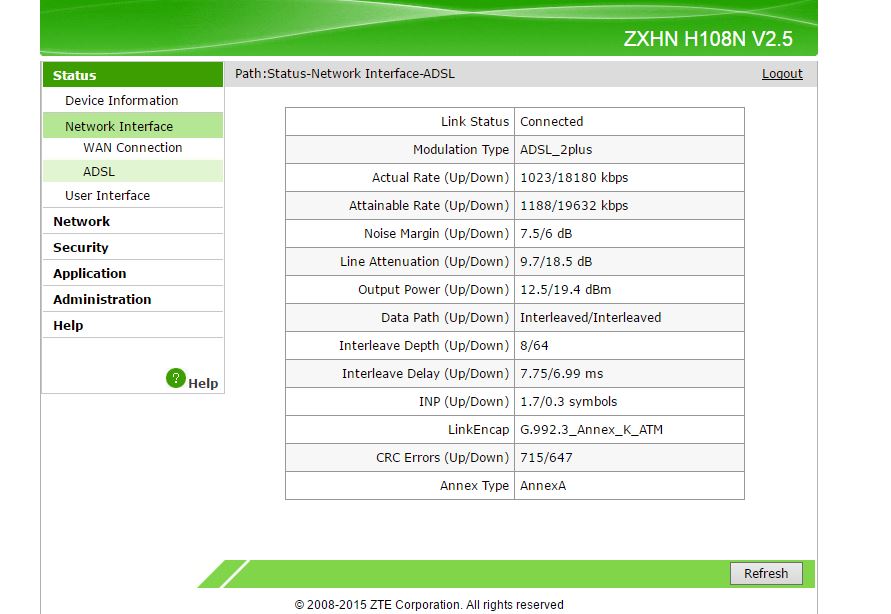The width and height of the screenshot is (891, 614).
Task: Click the Interleave Delay (Up/Down) label
Action: (426, 374)
